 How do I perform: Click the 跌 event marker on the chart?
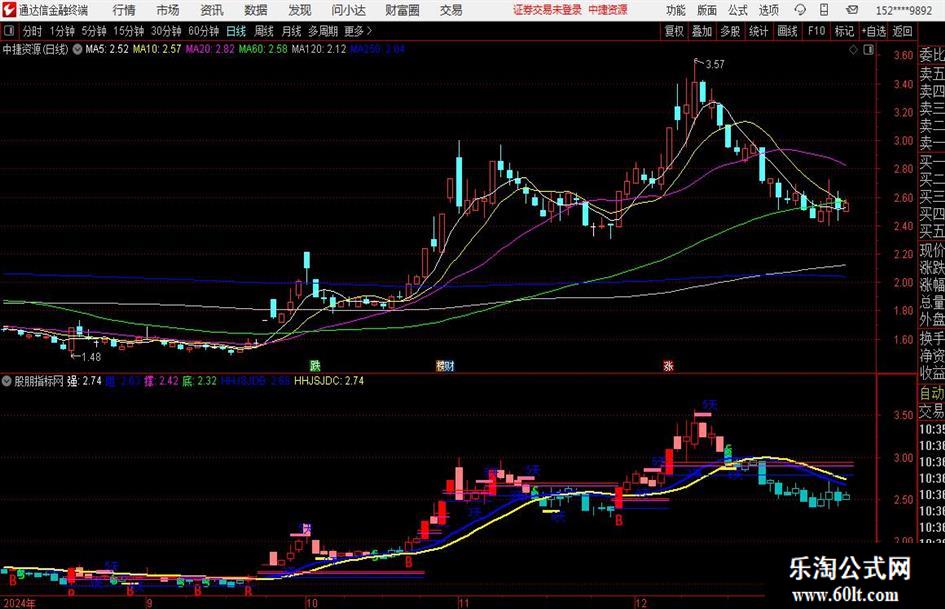pyautogui.click(x=315, y=365)
